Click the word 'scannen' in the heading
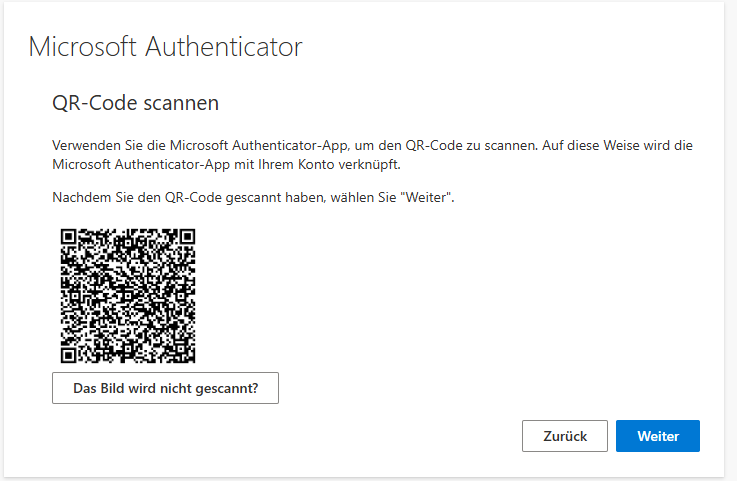737x481 pixels. pos(181,104)
